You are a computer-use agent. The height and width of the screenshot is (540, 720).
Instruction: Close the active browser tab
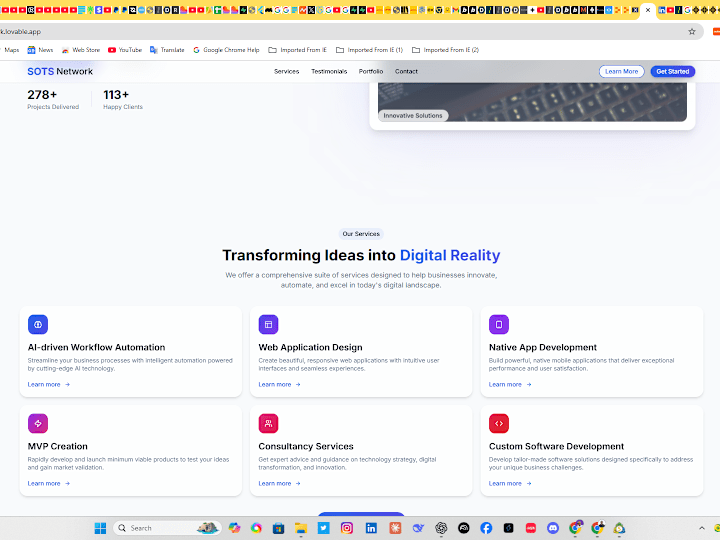point(648,10)
